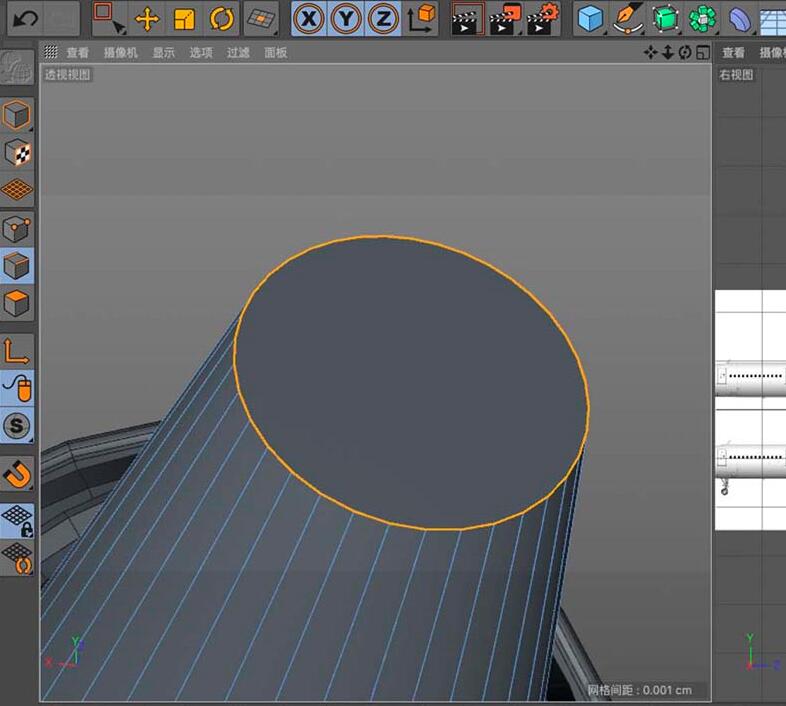This screenshot has height=706, width=786.
Task: Toggle the tweak mode icon
Action: click(x=17, y=388)
